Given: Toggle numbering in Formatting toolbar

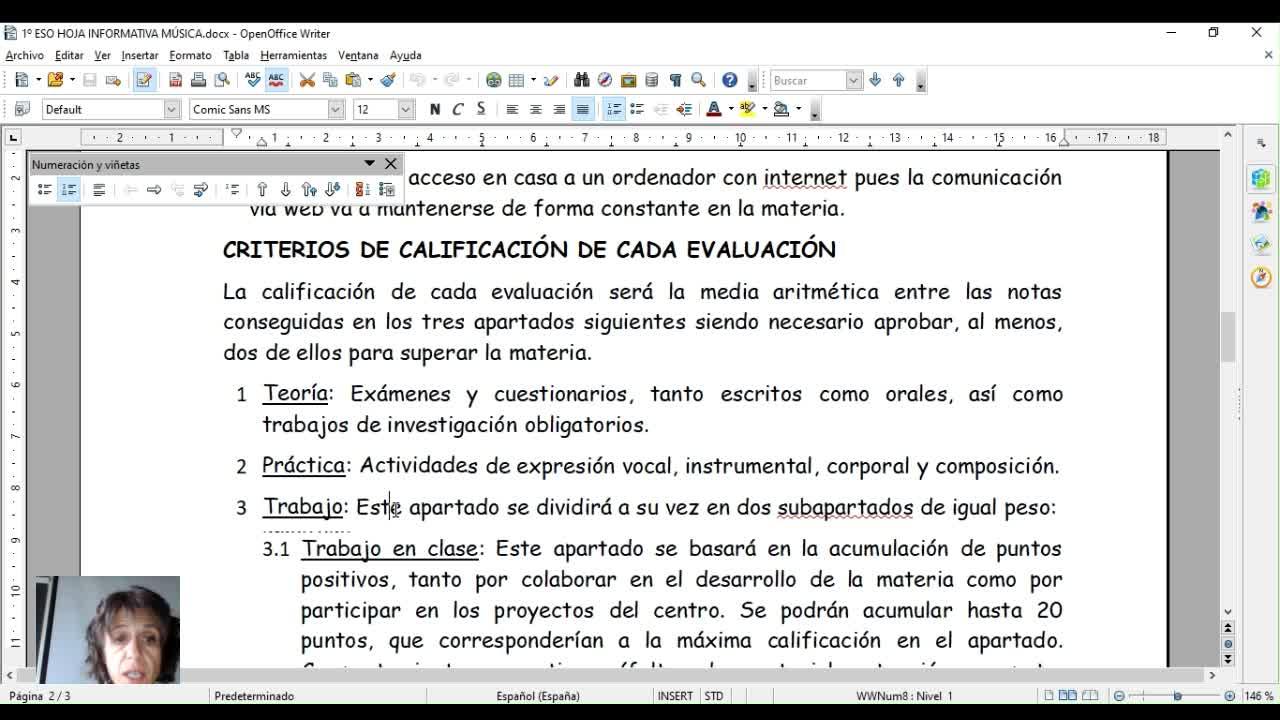Looking at the screenshot, I should (x=614, y=109).
